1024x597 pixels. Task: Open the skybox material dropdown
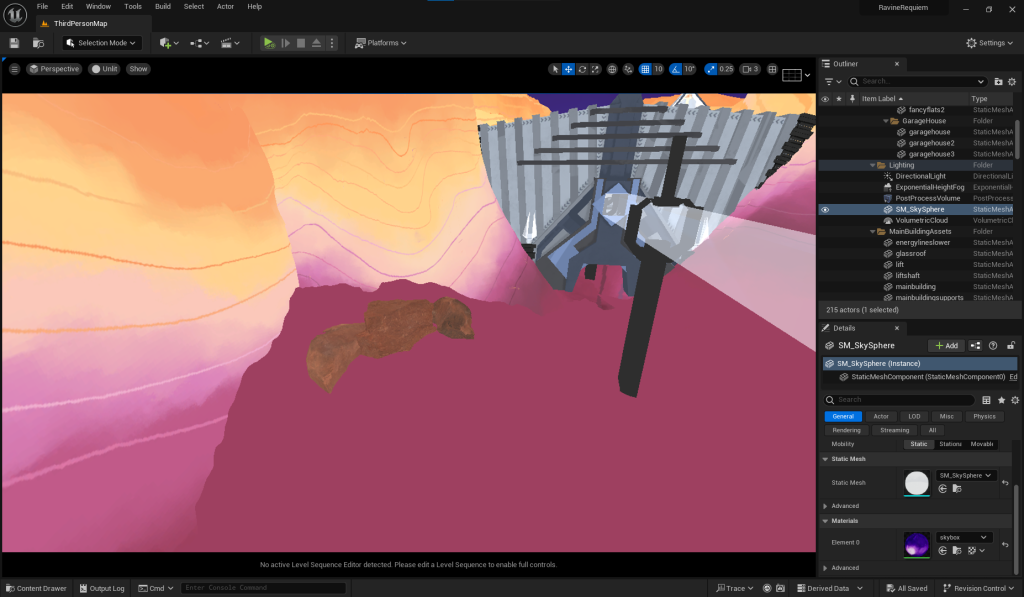964,537
